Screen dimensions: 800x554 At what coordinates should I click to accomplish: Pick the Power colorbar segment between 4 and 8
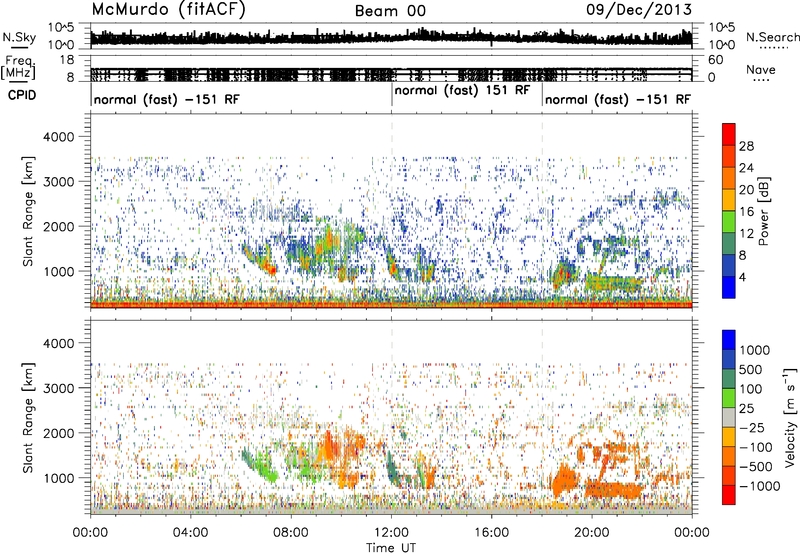729,266
